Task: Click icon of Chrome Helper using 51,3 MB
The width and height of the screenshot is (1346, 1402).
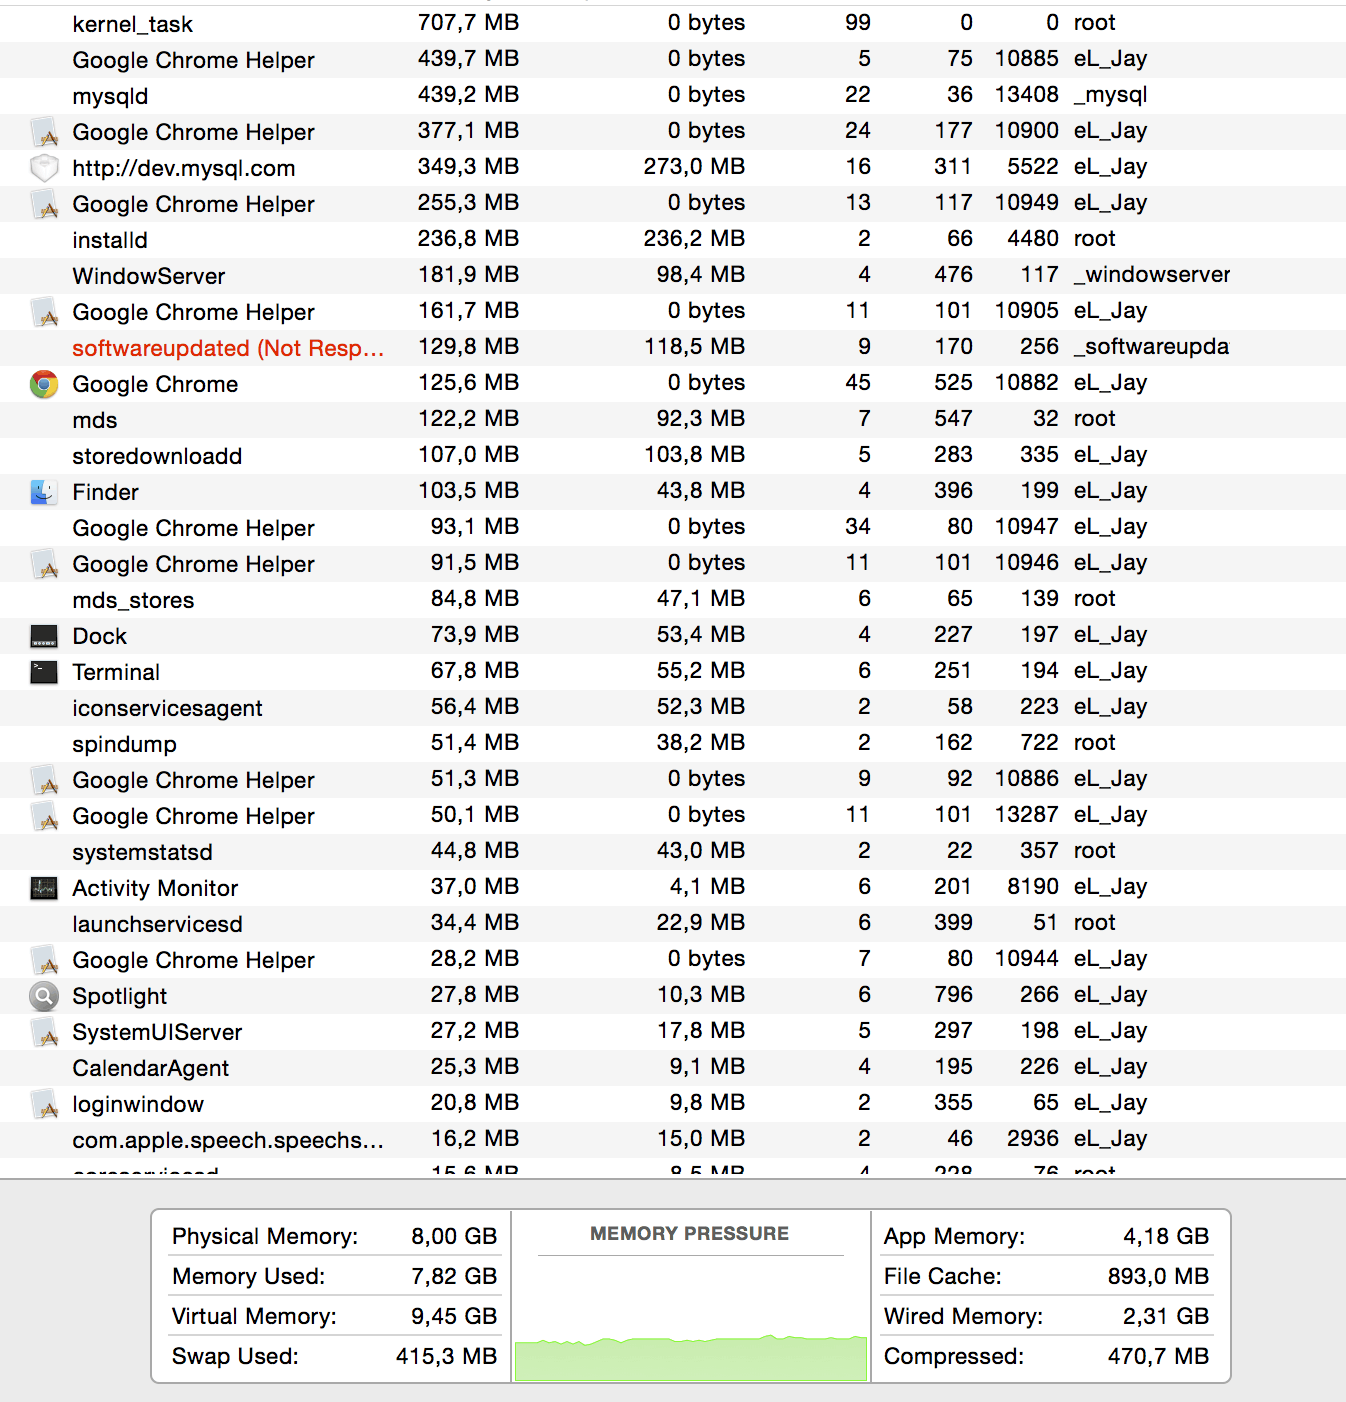Action: [44, 780]
